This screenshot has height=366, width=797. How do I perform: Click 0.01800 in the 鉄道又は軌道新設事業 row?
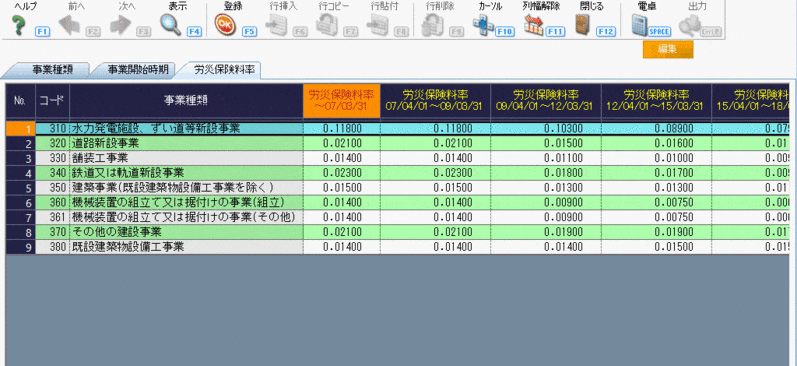(545, 173)
